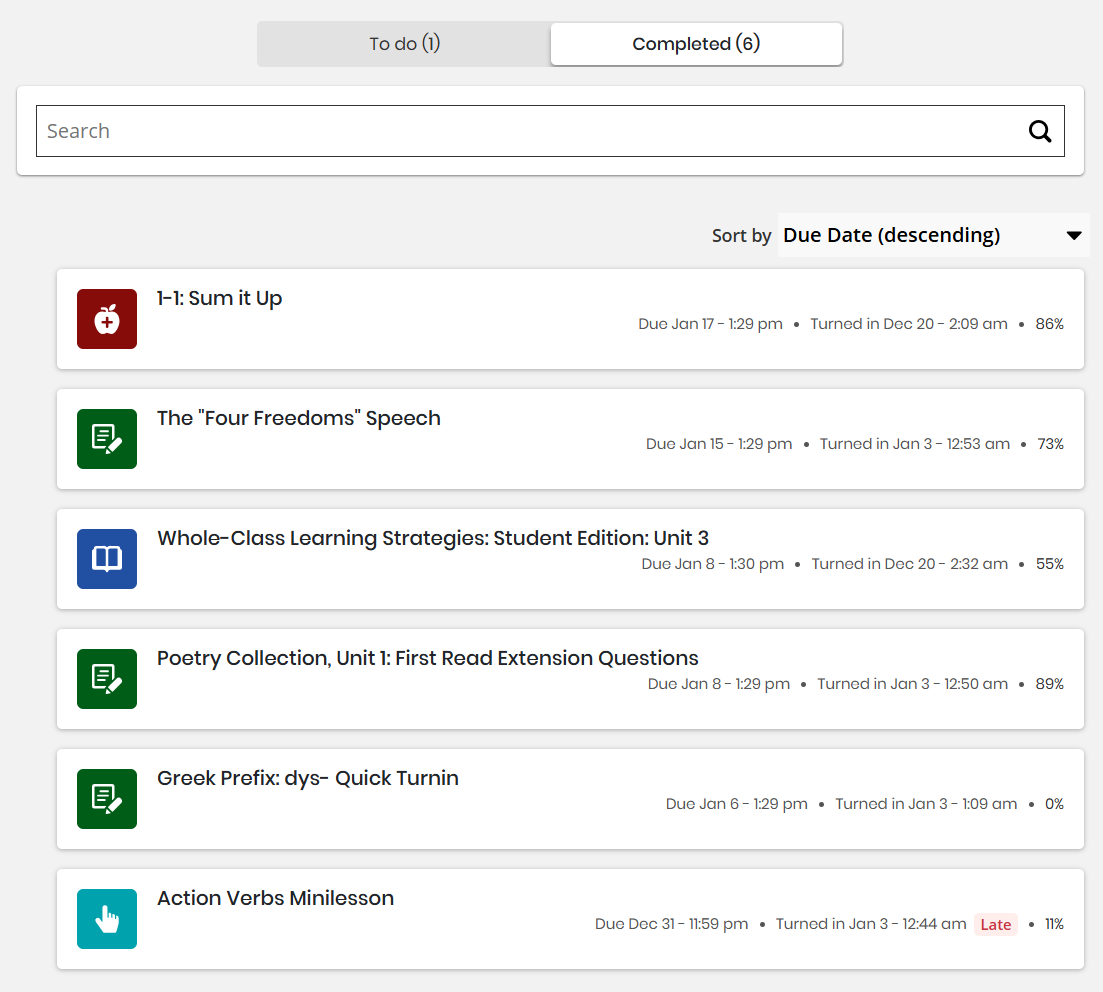The image size is (1103, 992).
Task: Open the Sort by Due Date dropdown
Action: [x=933, y=235]
